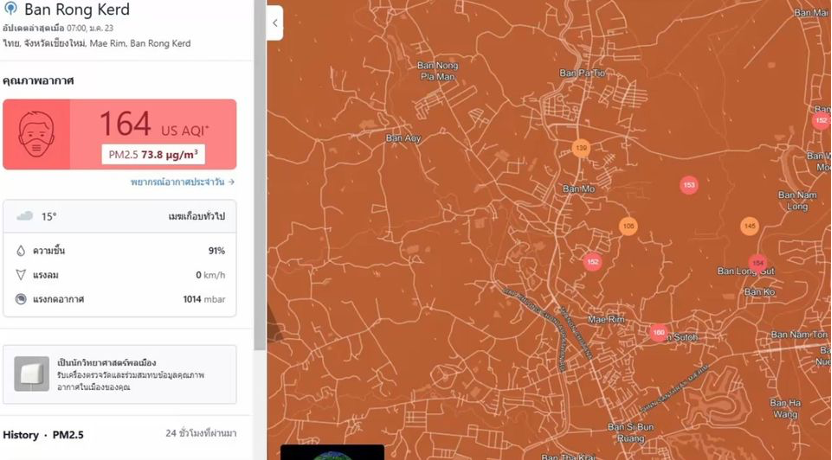This screenshot has height=460, width=832.
Task: Click the wind direction icon
Action: (x=21, y=275)
